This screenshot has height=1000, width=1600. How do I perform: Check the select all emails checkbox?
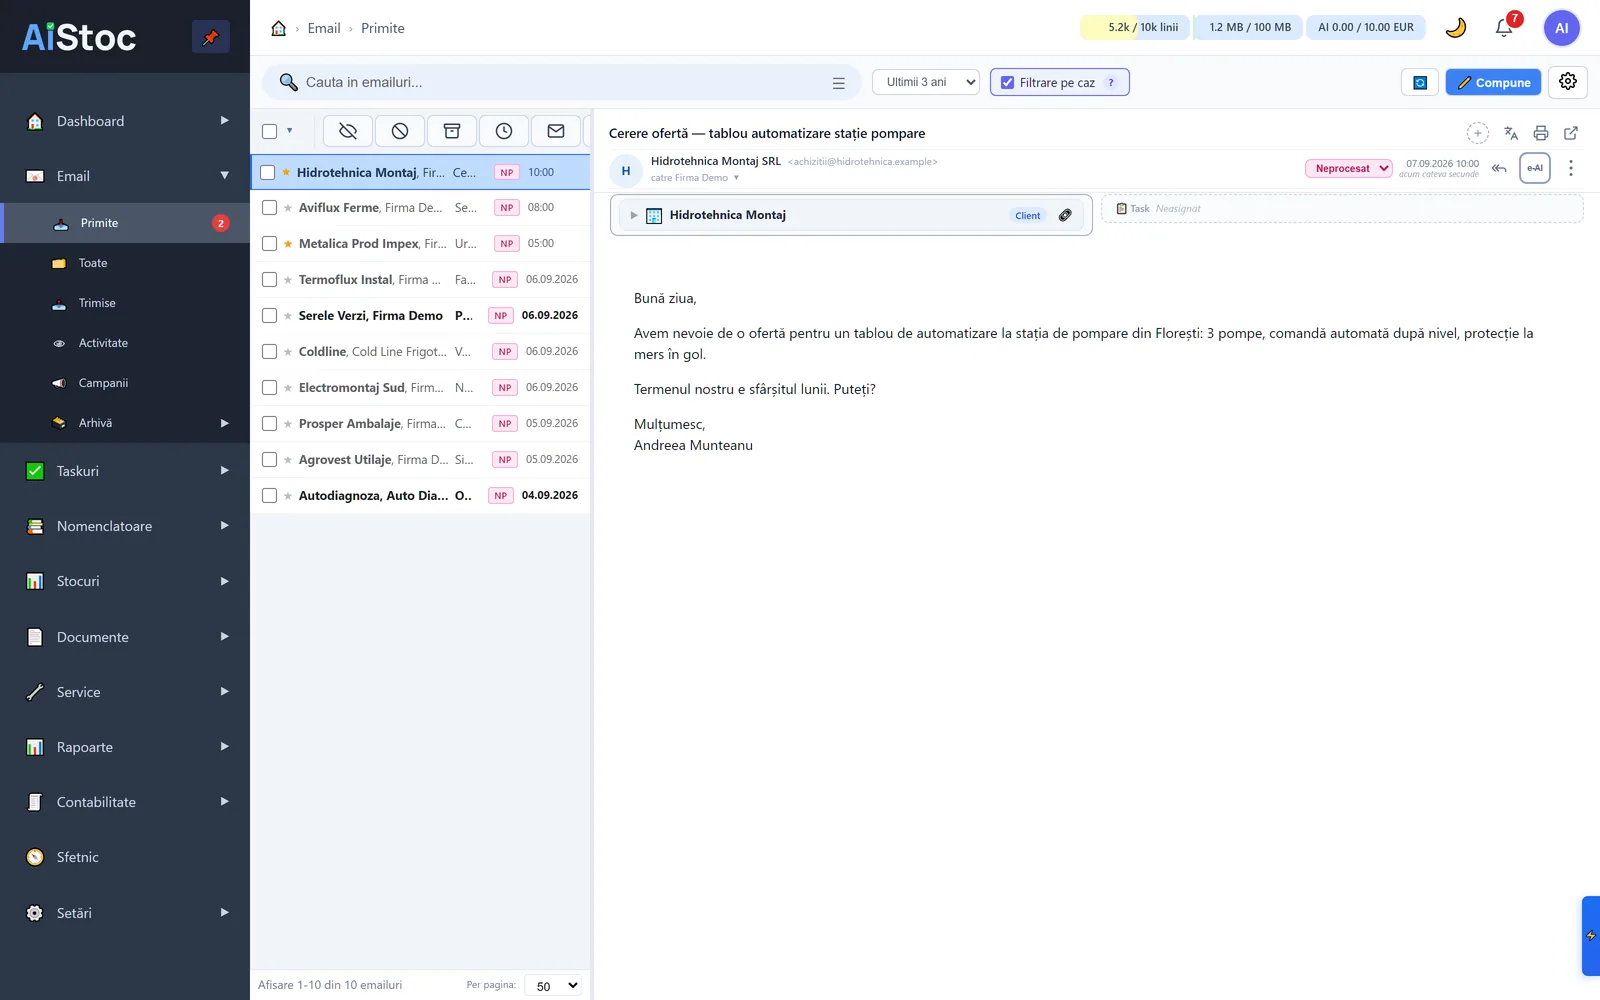click(270, 131)
